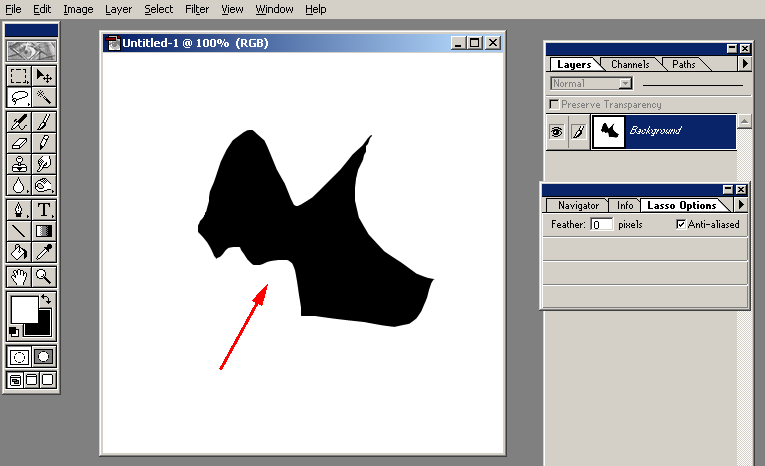Choose standard window screen mode
765x466 pixels.
15,380
